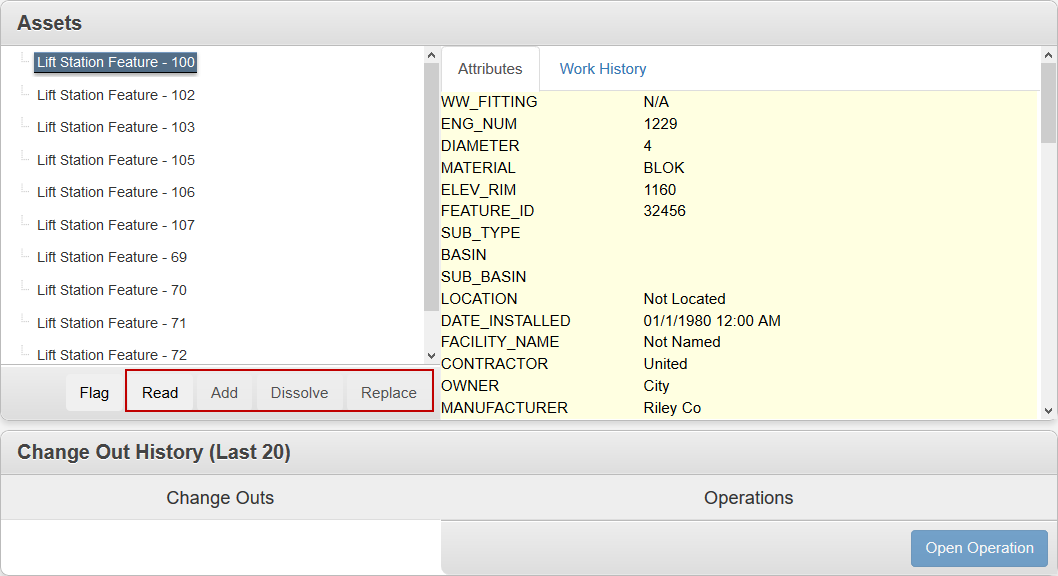The image size is (1058, 576).
Task: Click the Open Operation button
Action: tap(979, 548)
